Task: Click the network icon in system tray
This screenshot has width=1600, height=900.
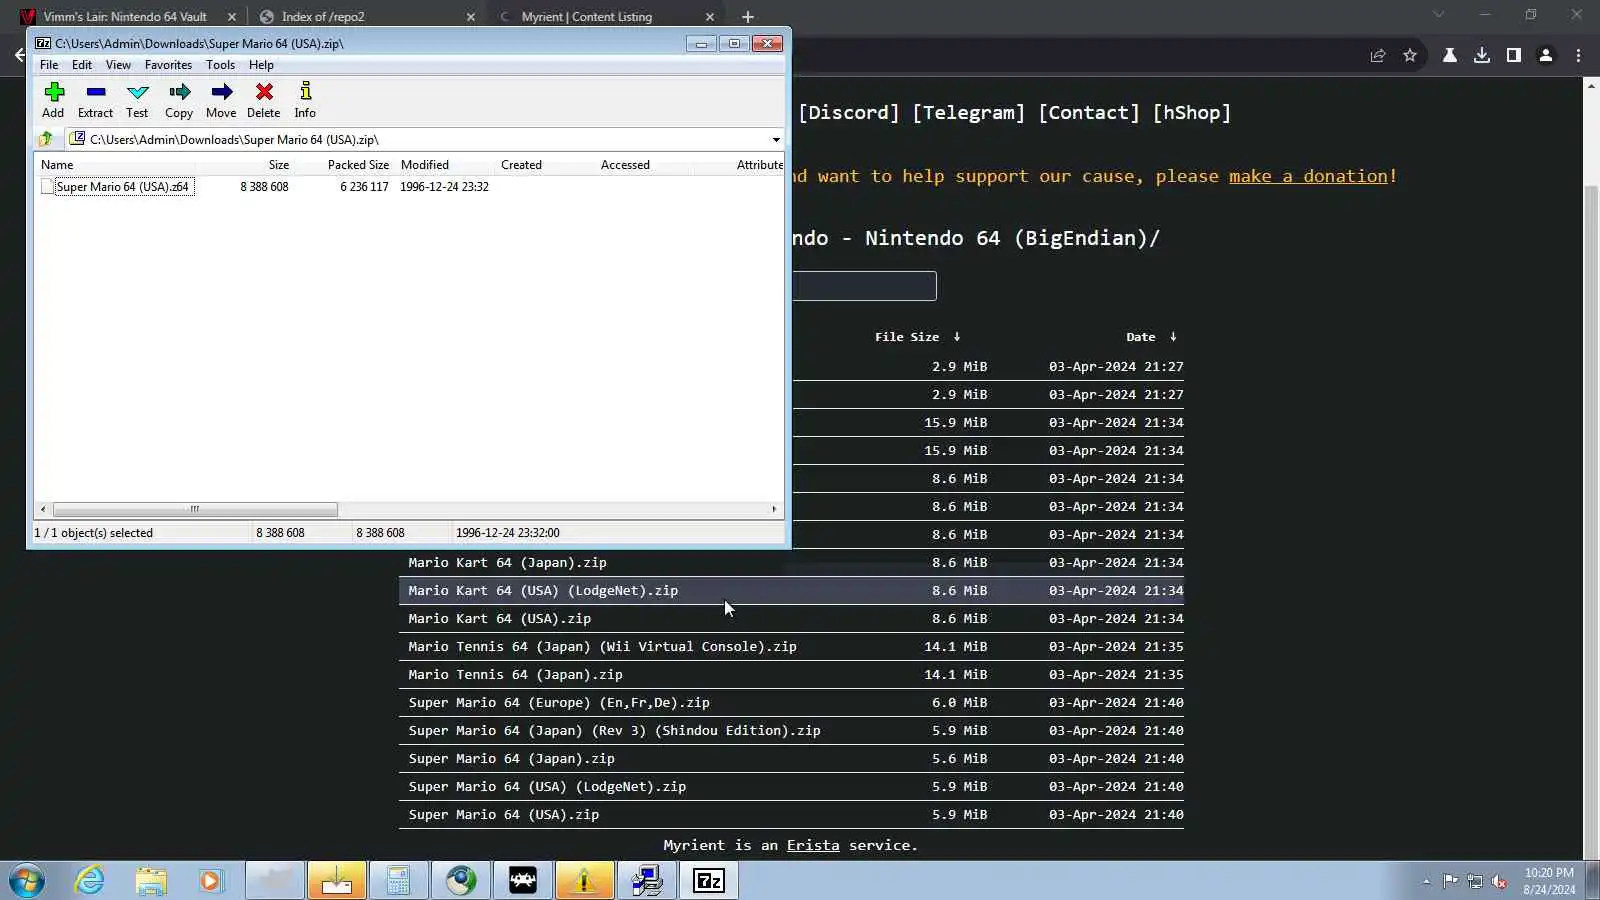Action: tap(1475, 881)
